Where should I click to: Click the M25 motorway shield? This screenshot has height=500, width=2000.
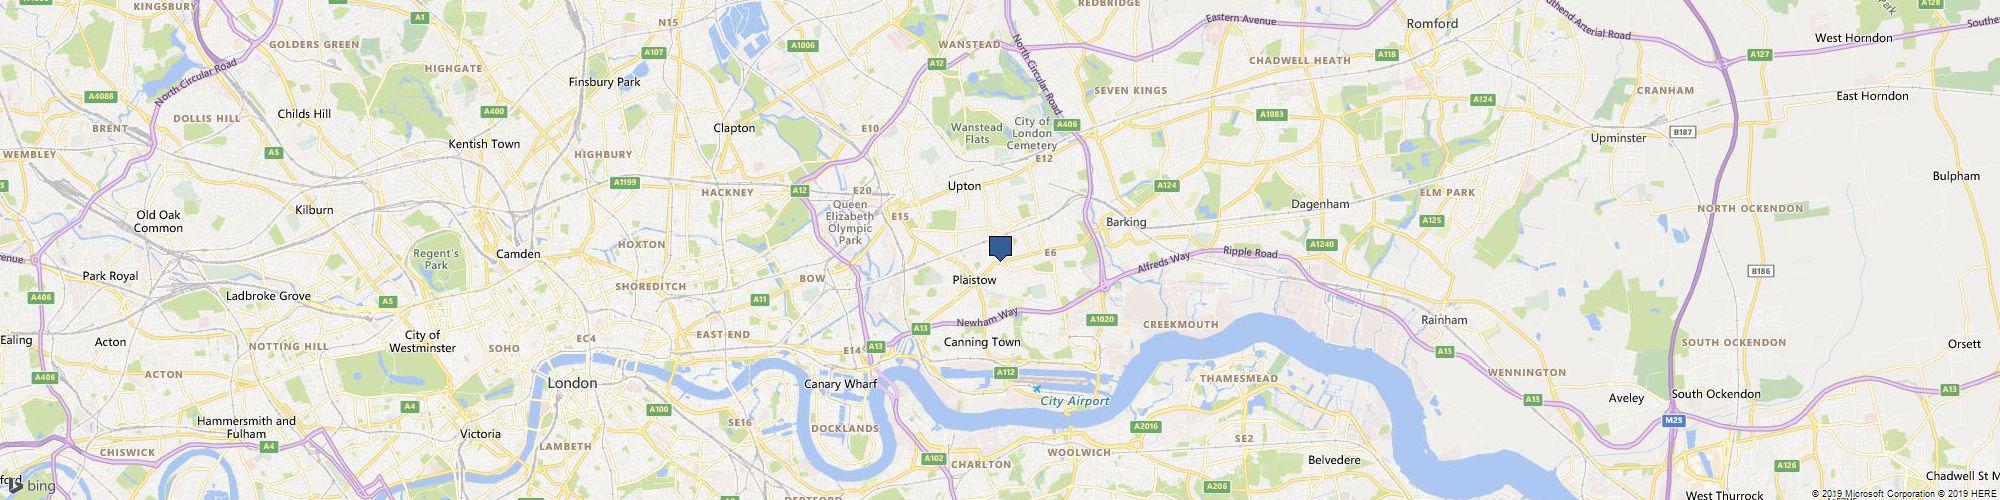pyautogui.click(x=1675, y=421)
